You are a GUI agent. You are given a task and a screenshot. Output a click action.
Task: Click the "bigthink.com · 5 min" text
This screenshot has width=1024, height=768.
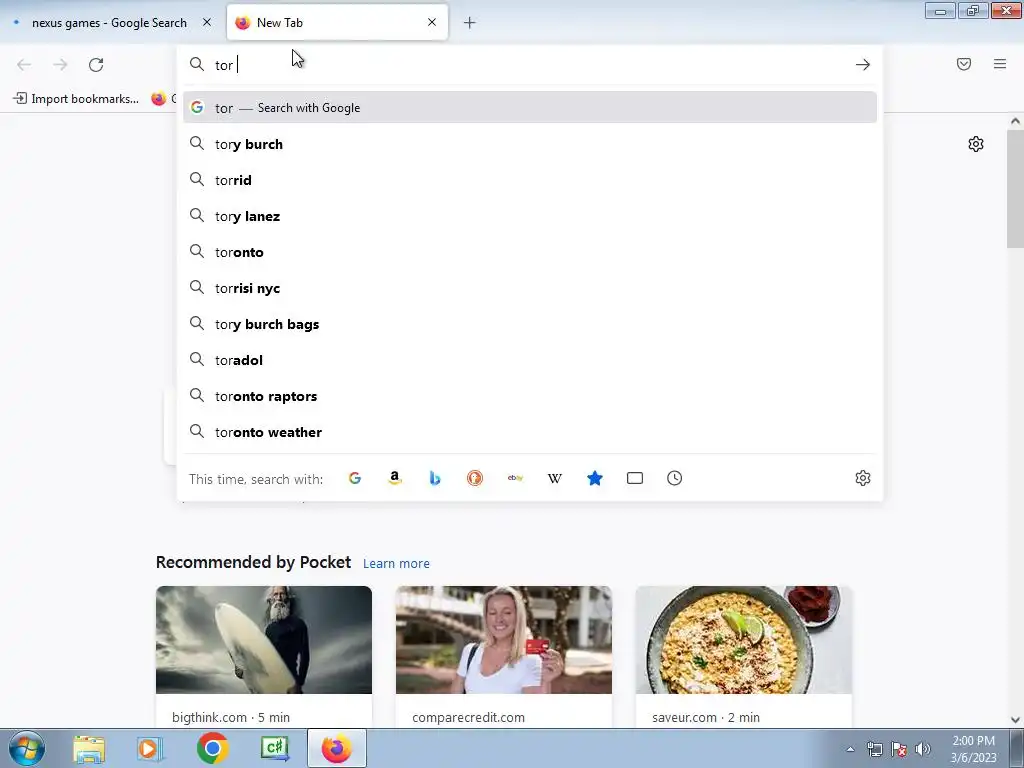[231, 717]
